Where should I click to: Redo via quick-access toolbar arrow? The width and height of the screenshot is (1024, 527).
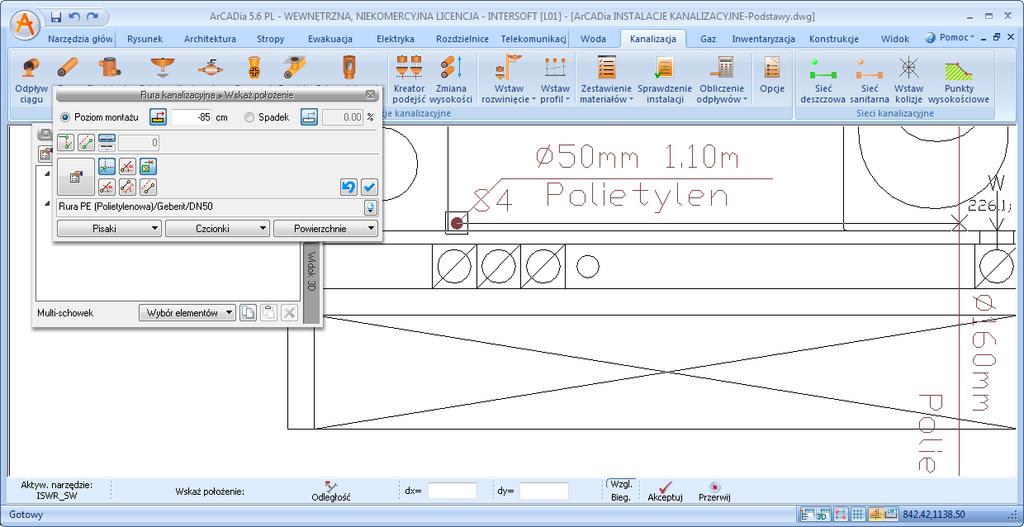click(92, 16)
